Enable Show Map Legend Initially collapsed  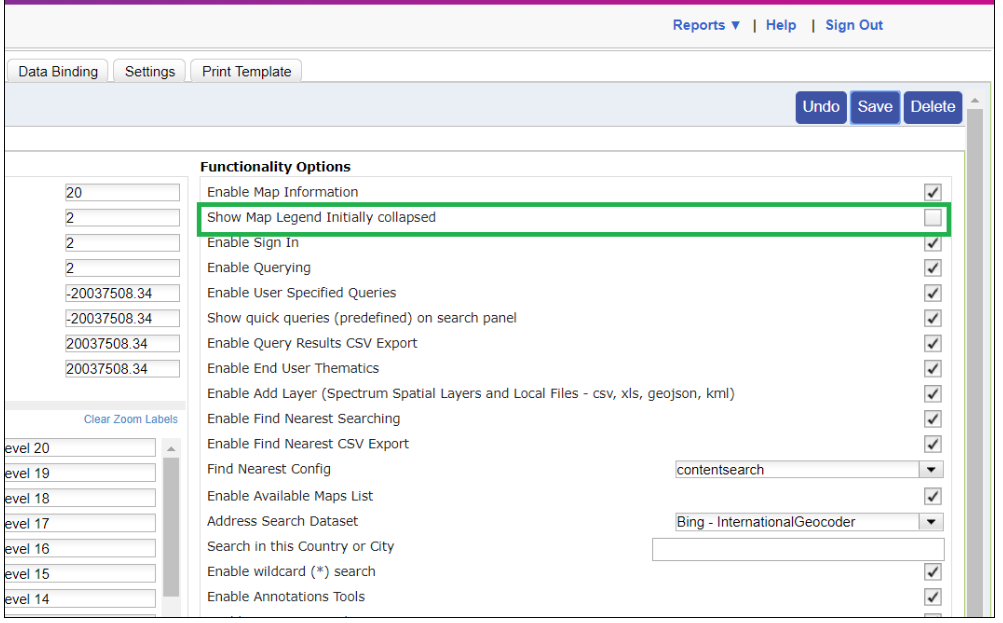[x=933, y=217]
